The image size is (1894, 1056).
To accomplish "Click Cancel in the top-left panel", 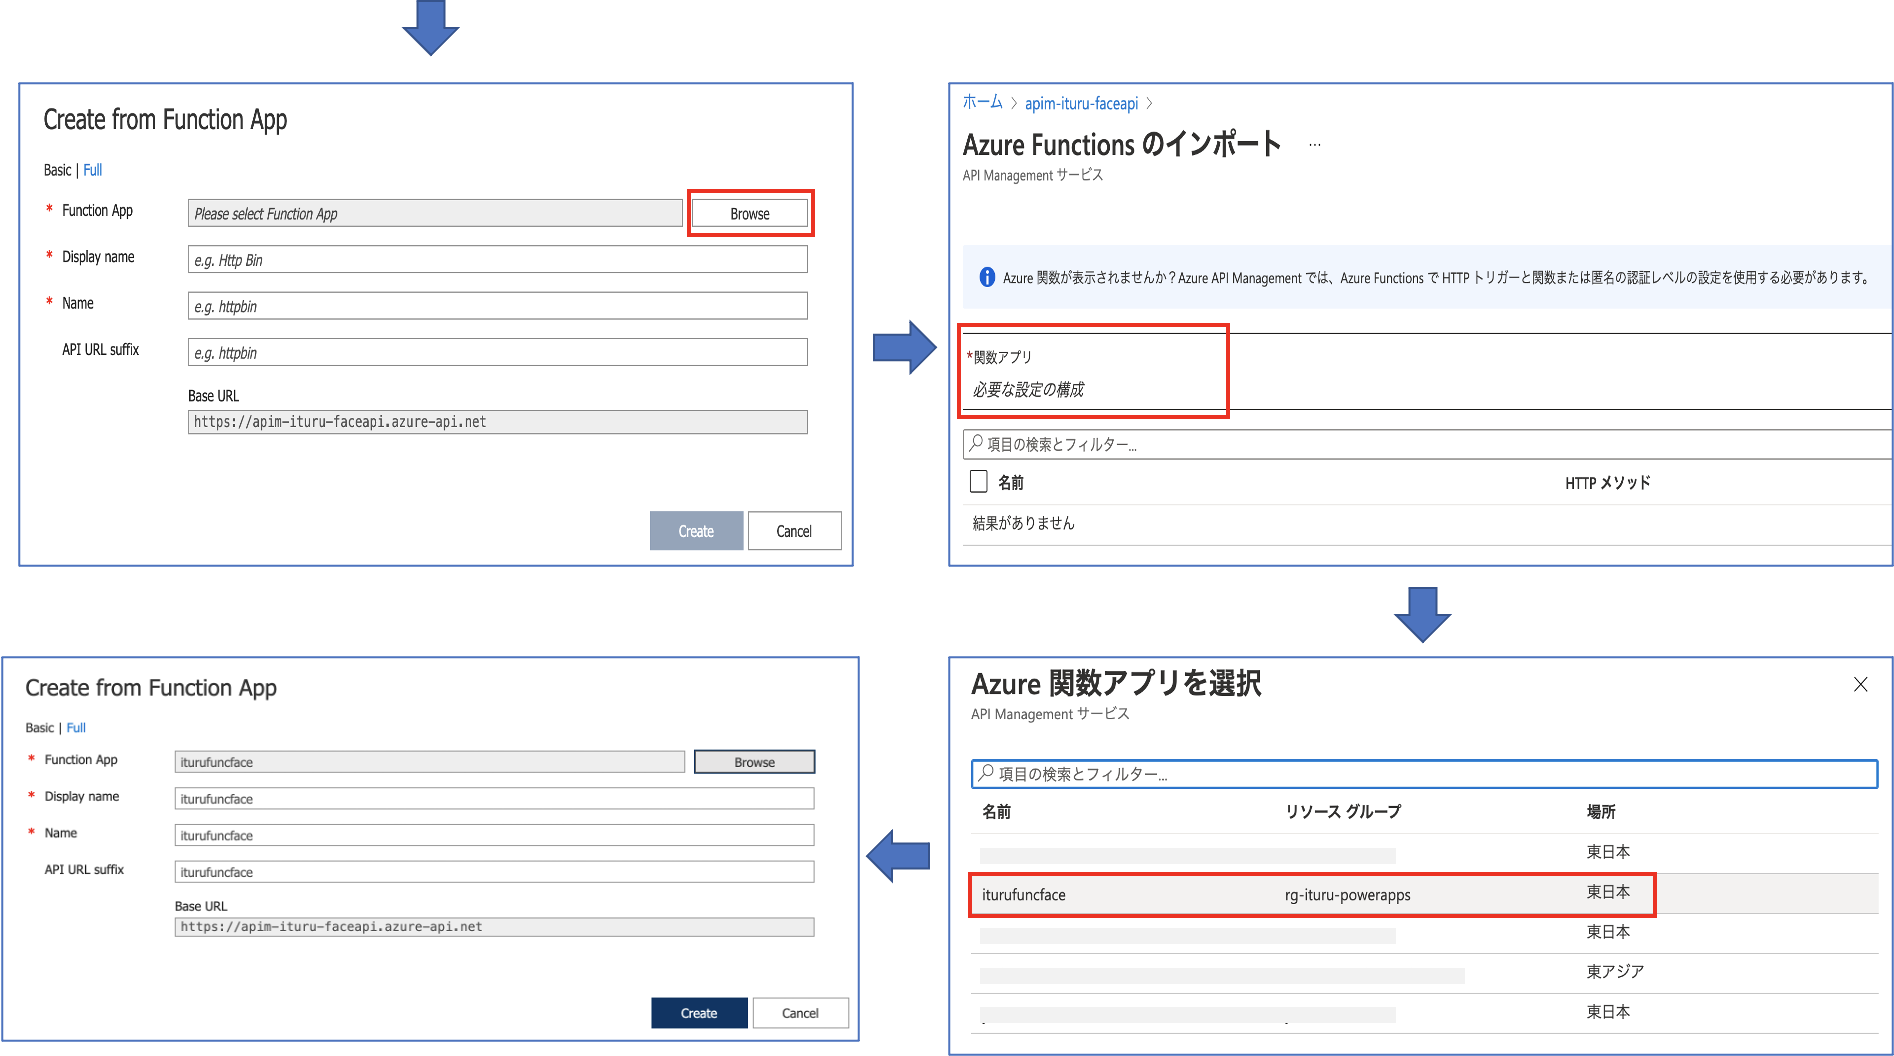I will tap(794, 531).
